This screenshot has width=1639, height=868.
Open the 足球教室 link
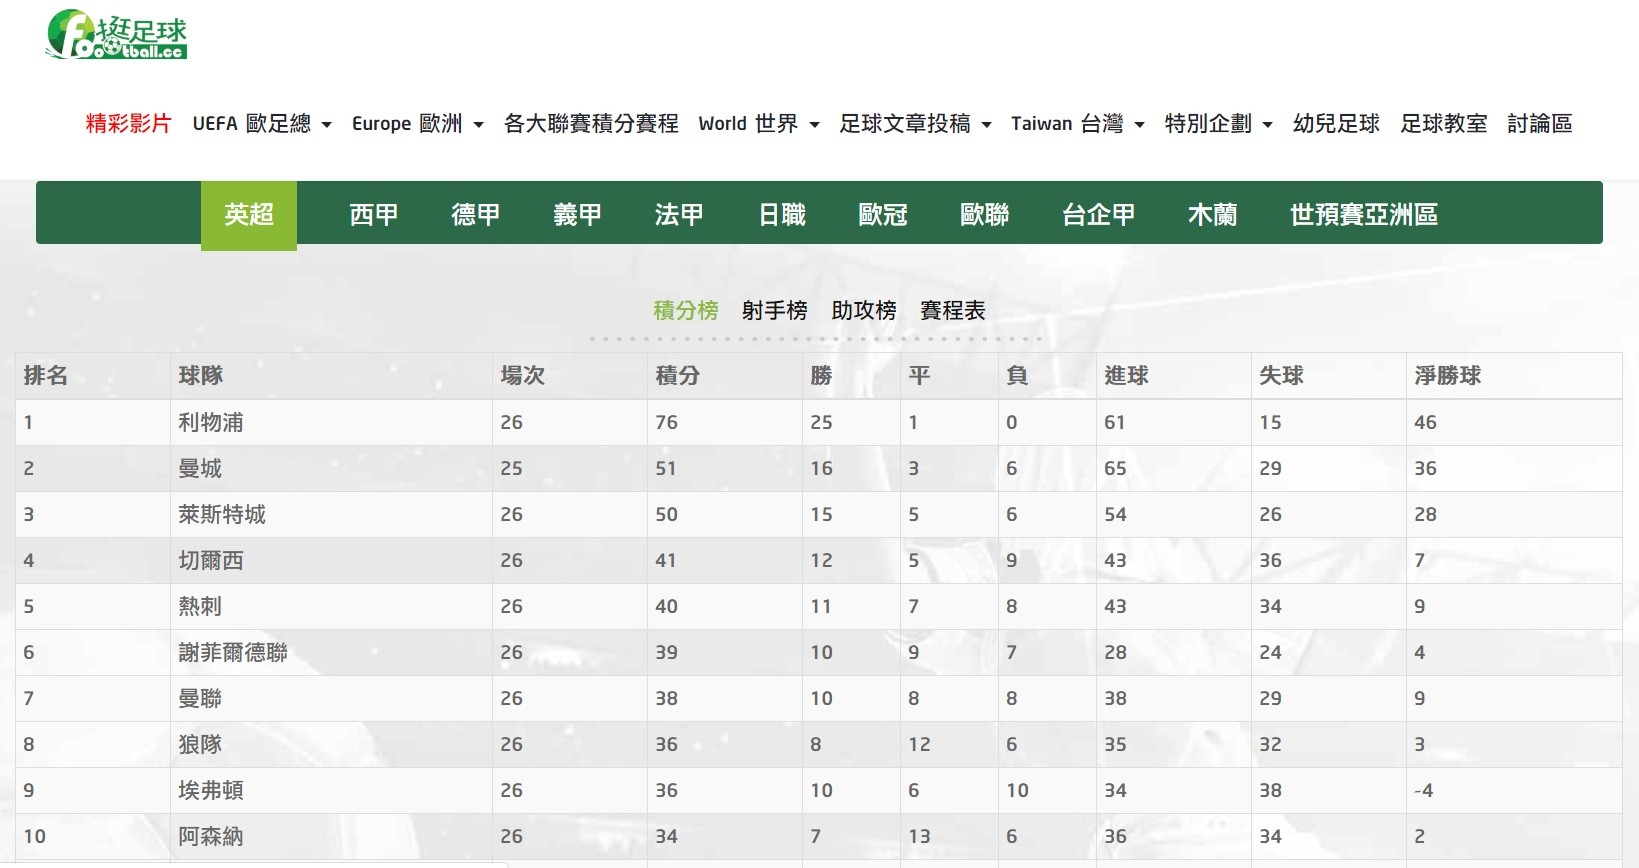(1444, 124)
